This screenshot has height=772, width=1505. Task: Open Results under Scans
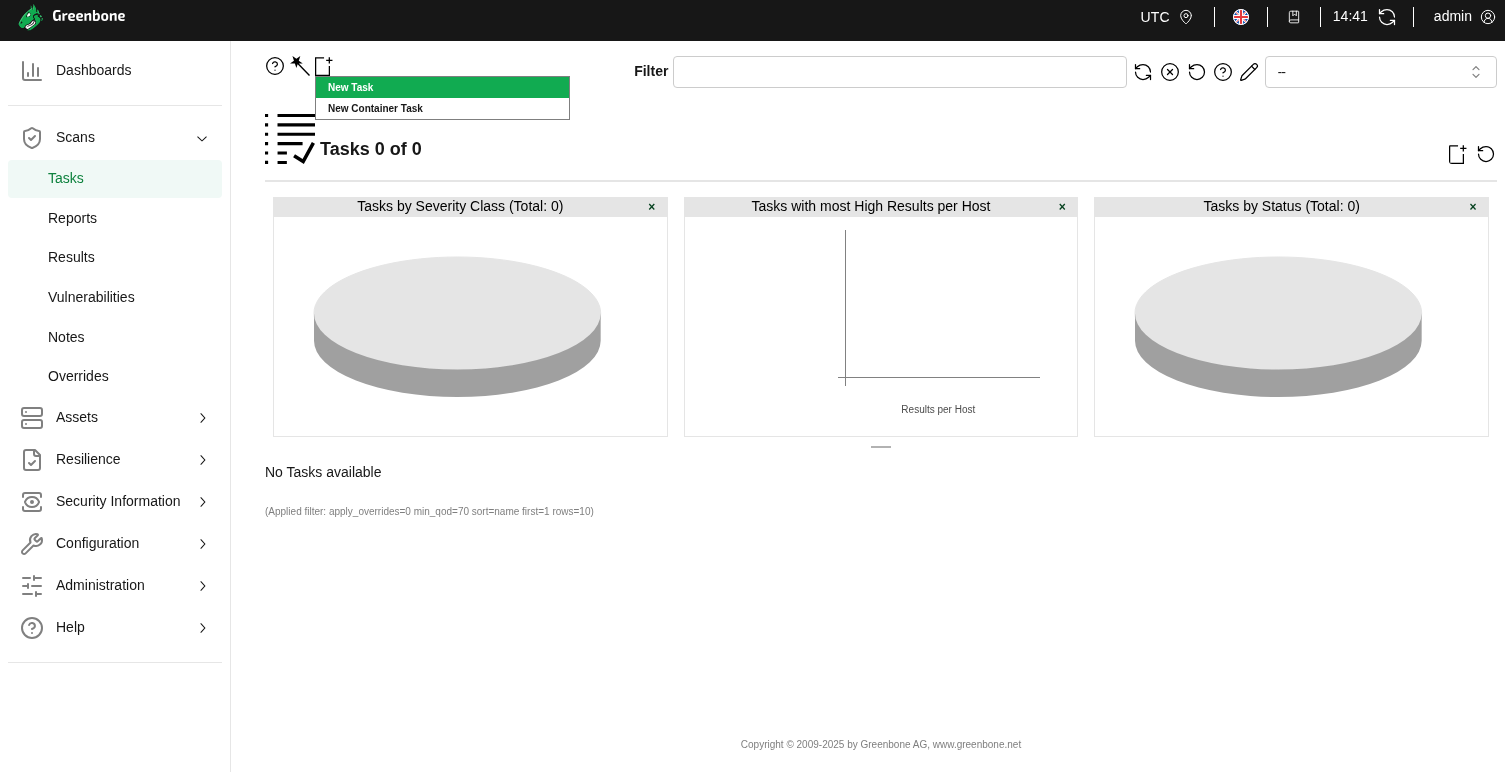point(115,257)
